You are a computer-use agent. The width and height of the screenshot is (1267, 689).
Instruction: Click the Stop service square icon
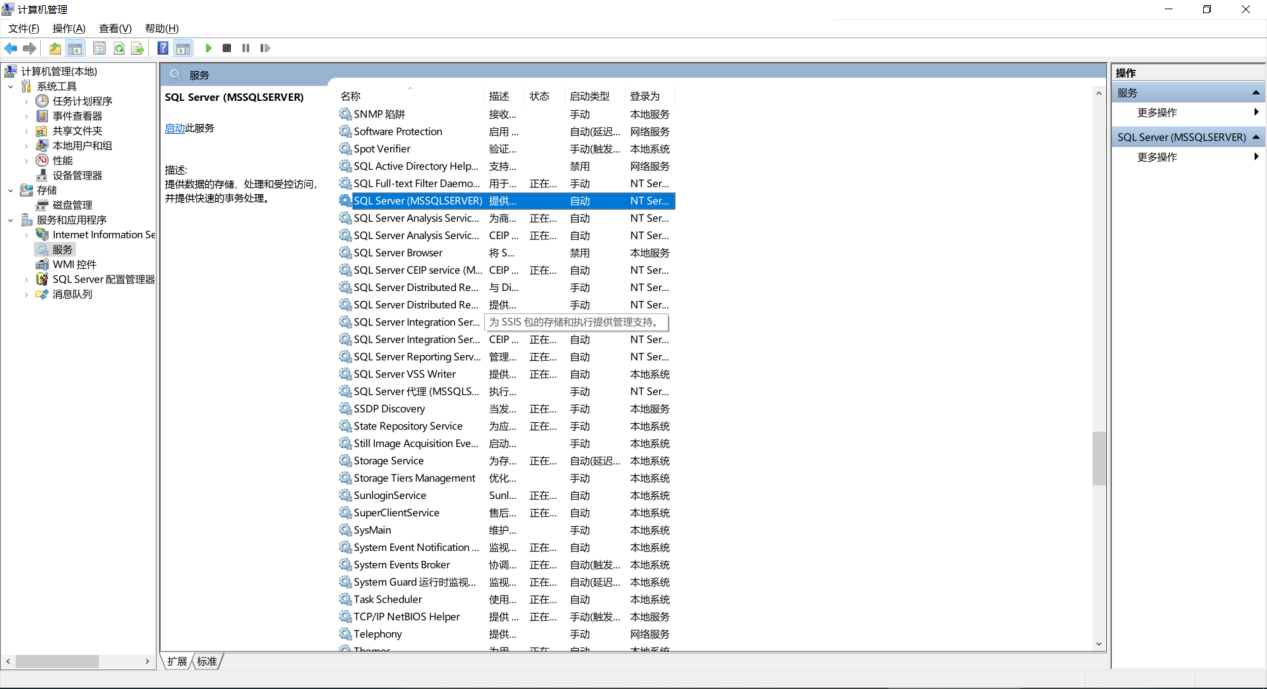tap(227, 48)
